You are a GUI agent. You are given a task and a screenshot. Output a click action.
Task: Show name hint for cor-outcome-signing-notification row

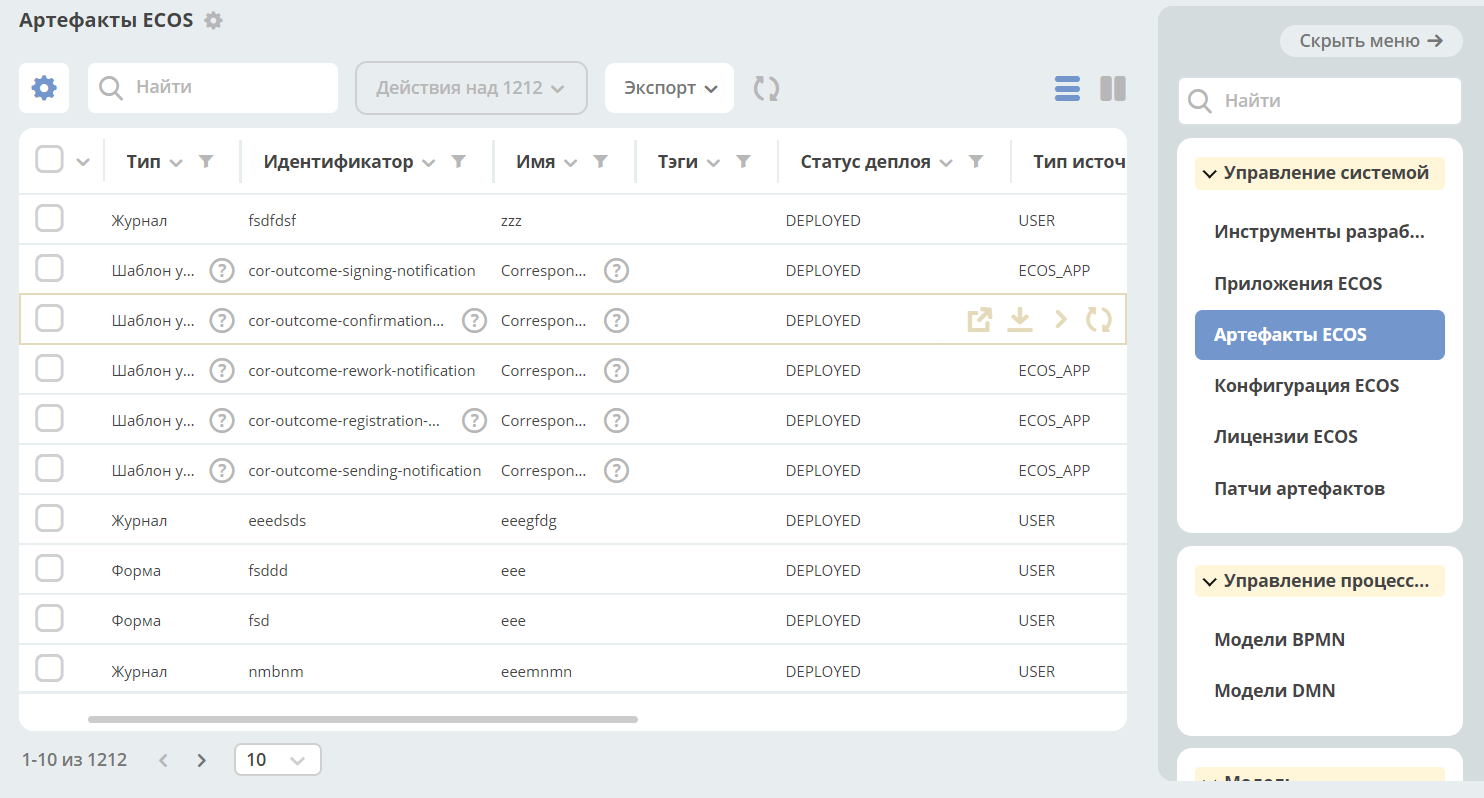tap(617, 270)
